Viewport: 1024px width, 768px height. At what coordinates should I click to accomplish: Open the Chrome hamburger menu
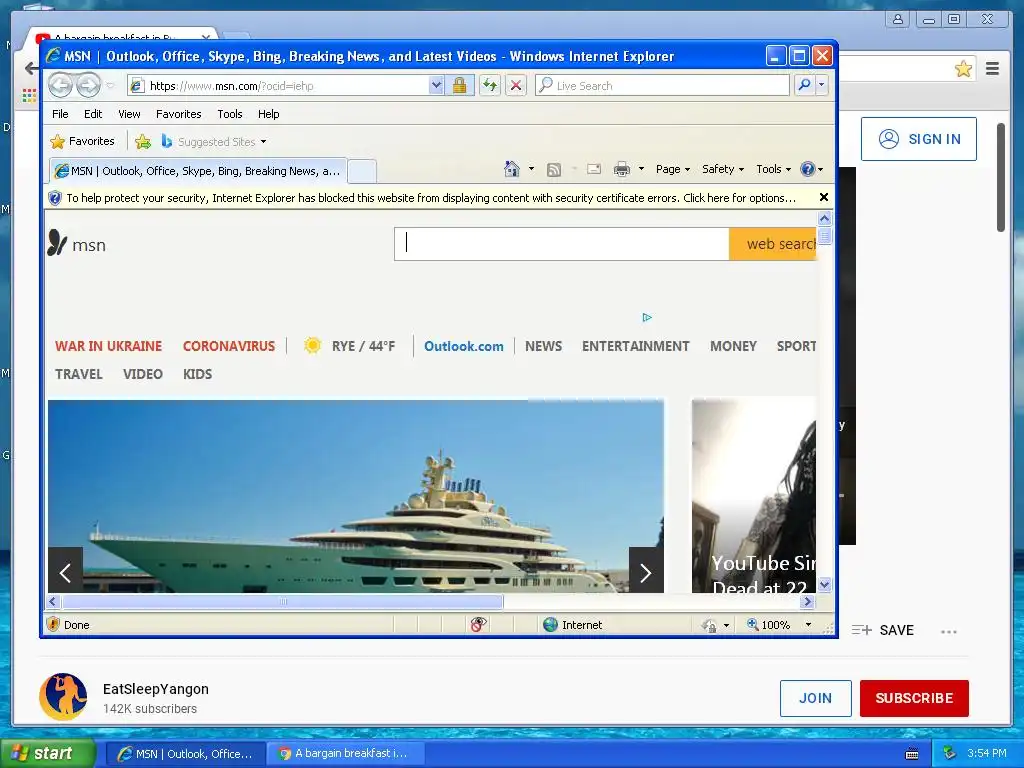[x=992, y=69]
